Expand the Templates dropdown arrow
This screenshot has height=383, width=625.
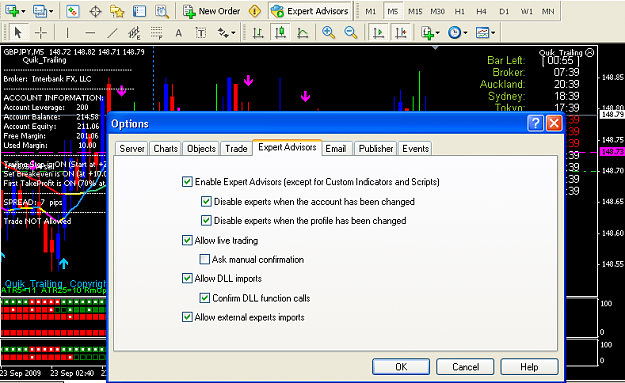493,33
